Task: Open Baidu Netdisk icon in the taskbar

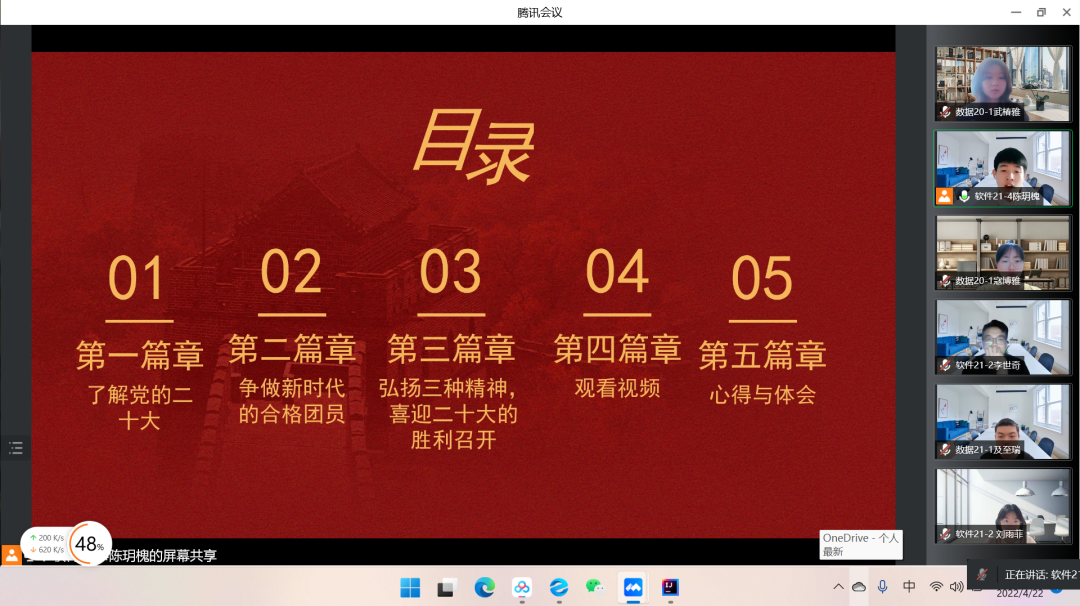Action: [521, 587]
